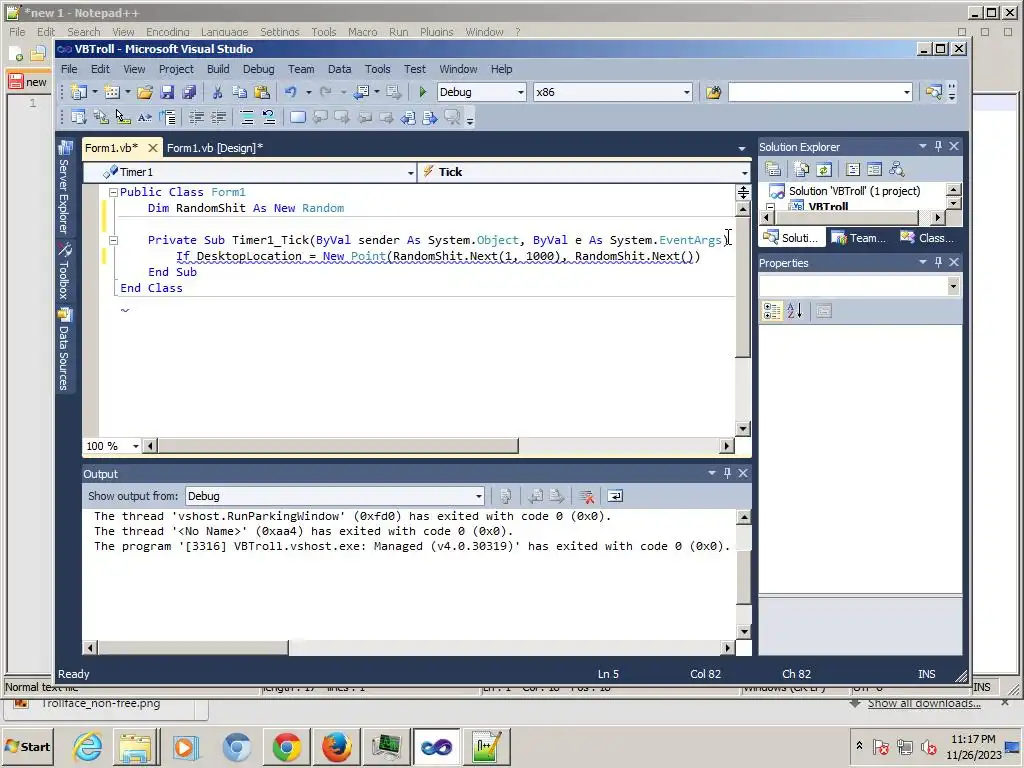Click View Class Diagram icon
Screen dimensions: 1024x768
(897, 169)
